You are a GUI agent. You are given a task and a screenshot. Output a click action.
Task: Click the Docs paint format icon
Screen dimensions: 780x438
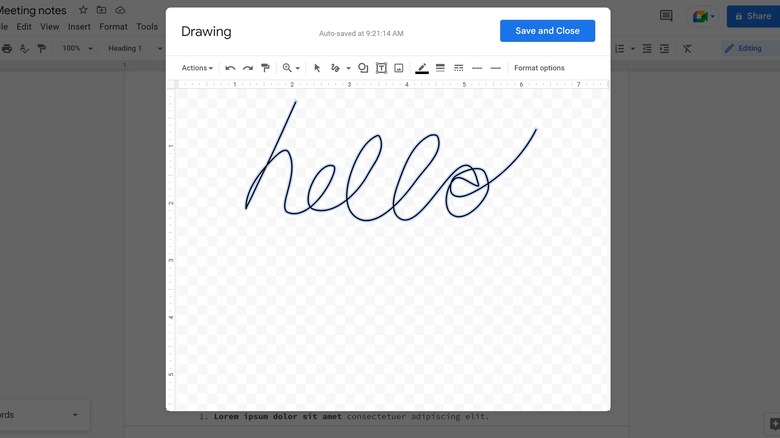42,48
